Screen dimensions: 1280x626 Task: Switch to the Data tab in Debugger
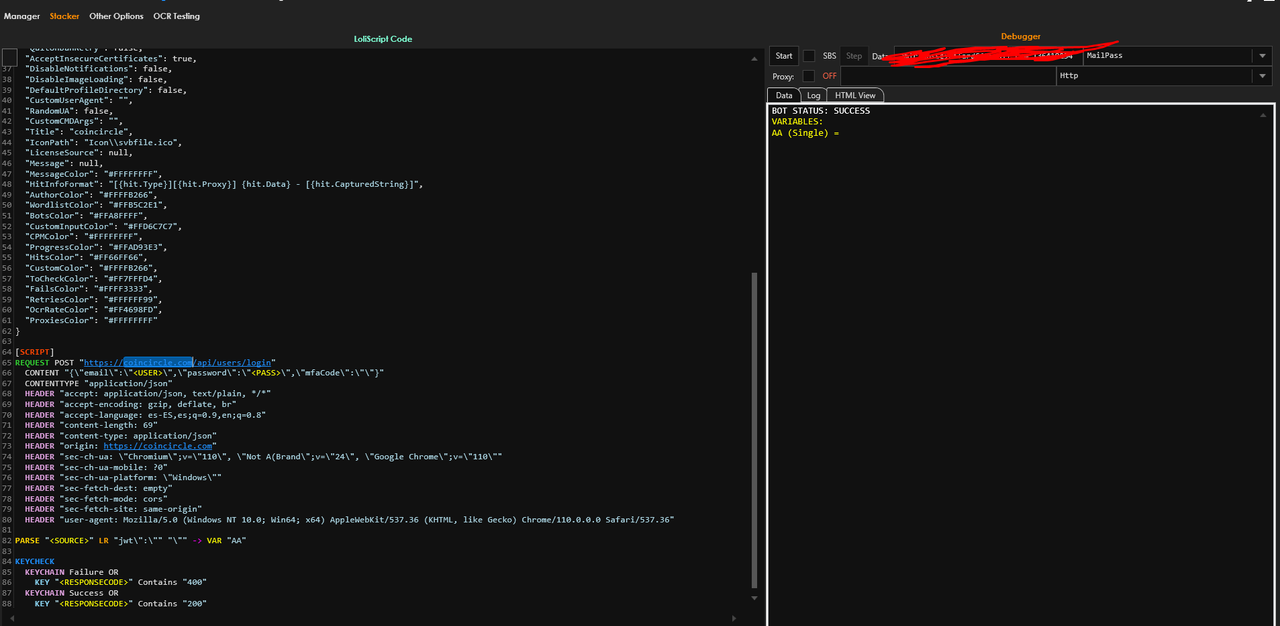point(784,95)
